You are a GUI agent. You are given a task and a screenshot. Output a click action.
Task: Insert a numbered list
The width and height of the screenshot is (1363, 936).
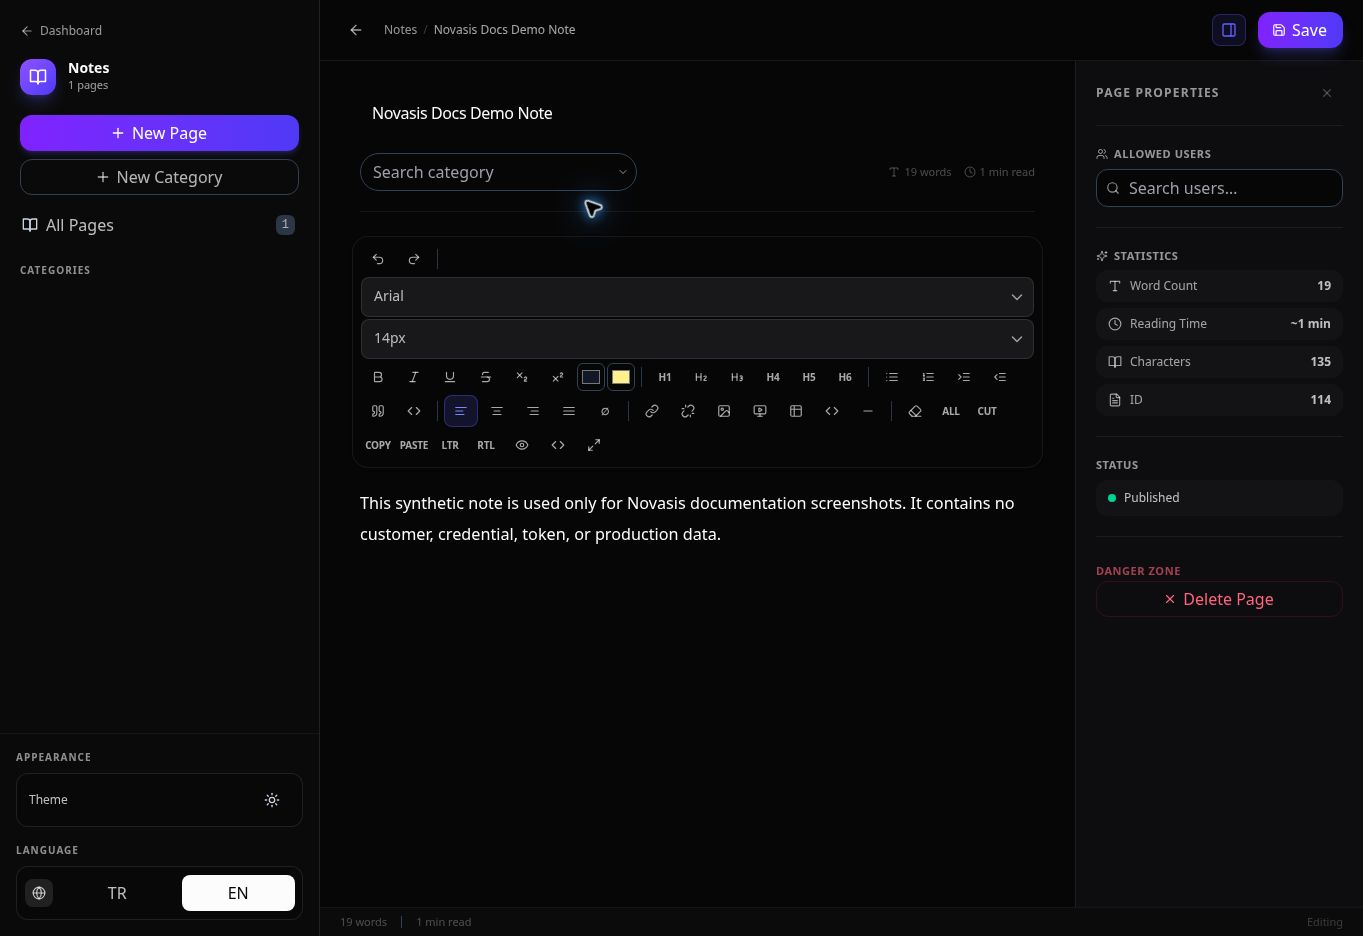pos(928,377)
